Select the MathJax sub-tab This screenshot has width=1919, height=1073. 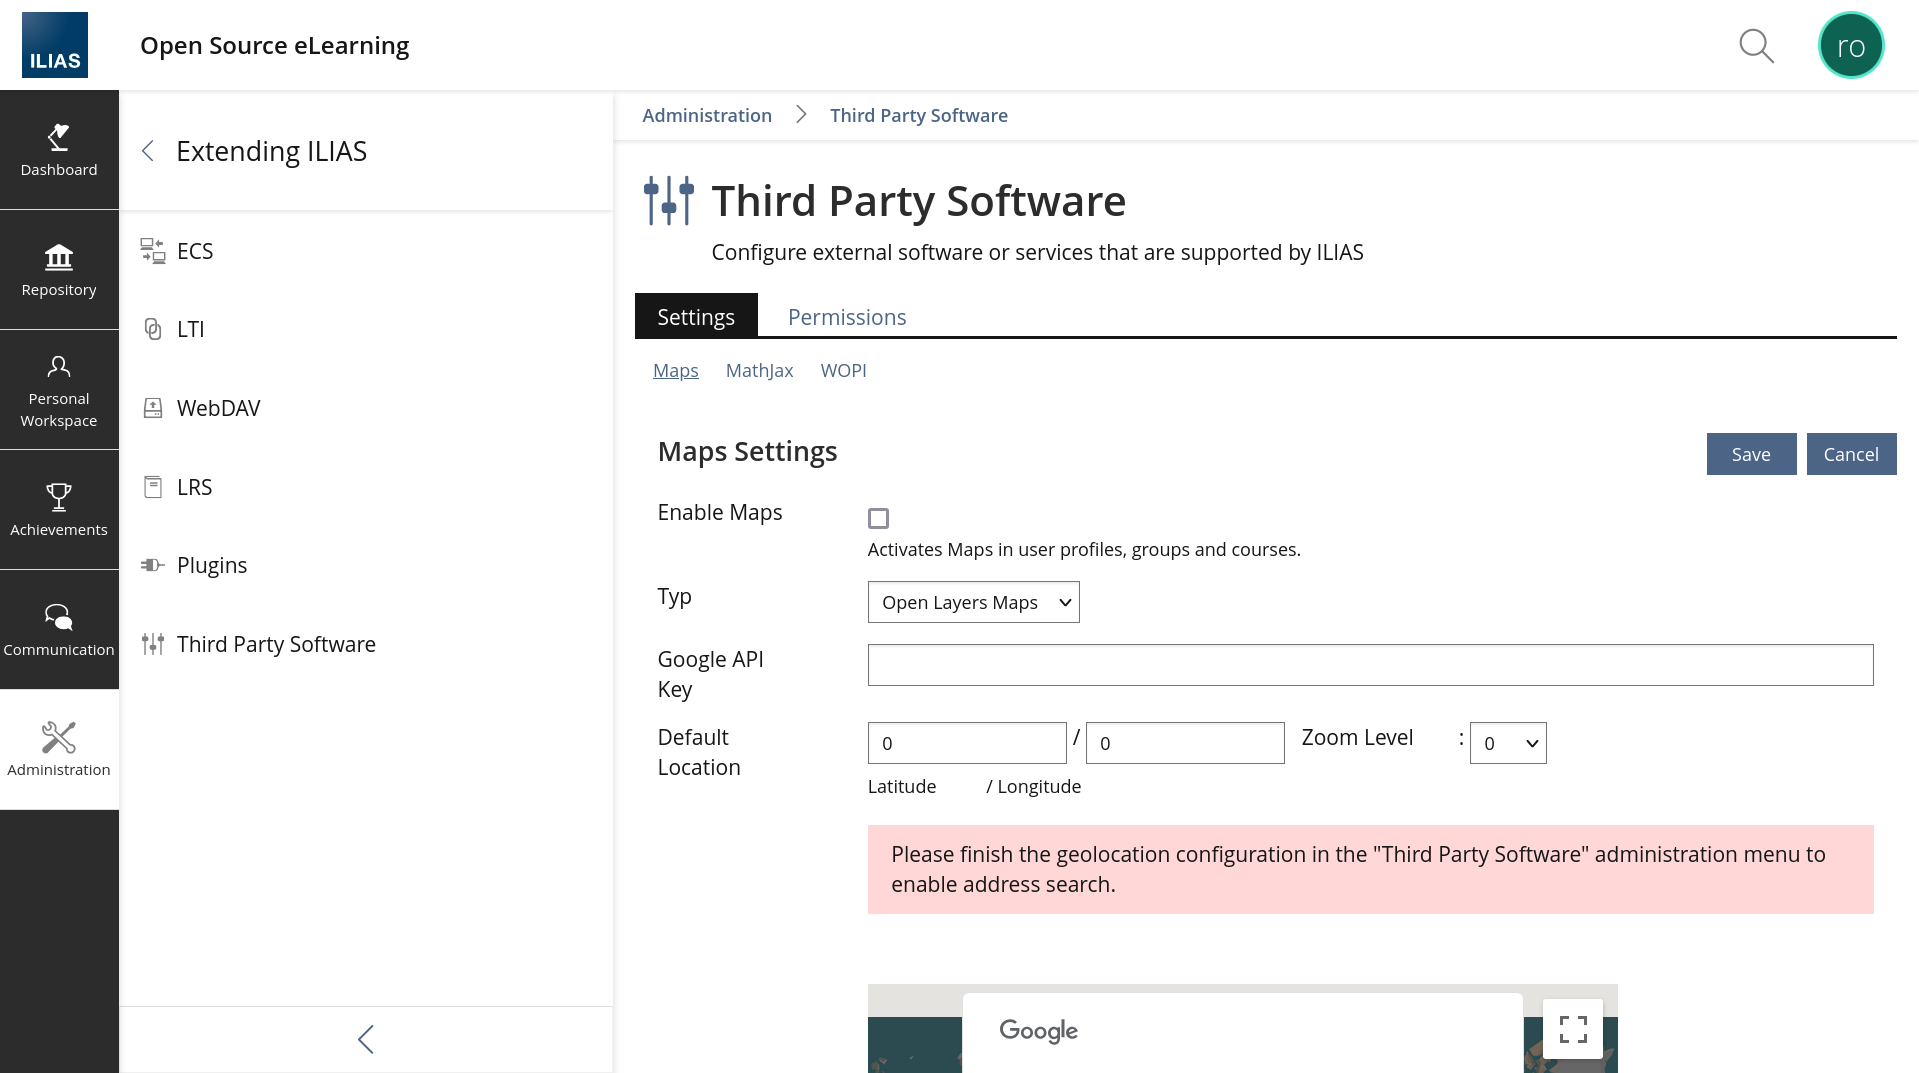pyautogui.click(x=759, y=370)
